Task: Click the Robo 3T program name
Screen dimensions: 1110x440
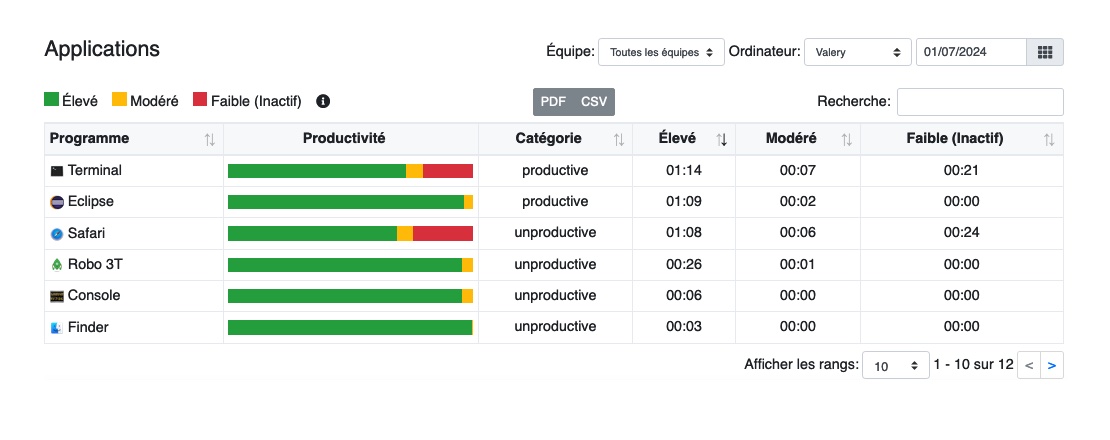Action: coord(96,265)
